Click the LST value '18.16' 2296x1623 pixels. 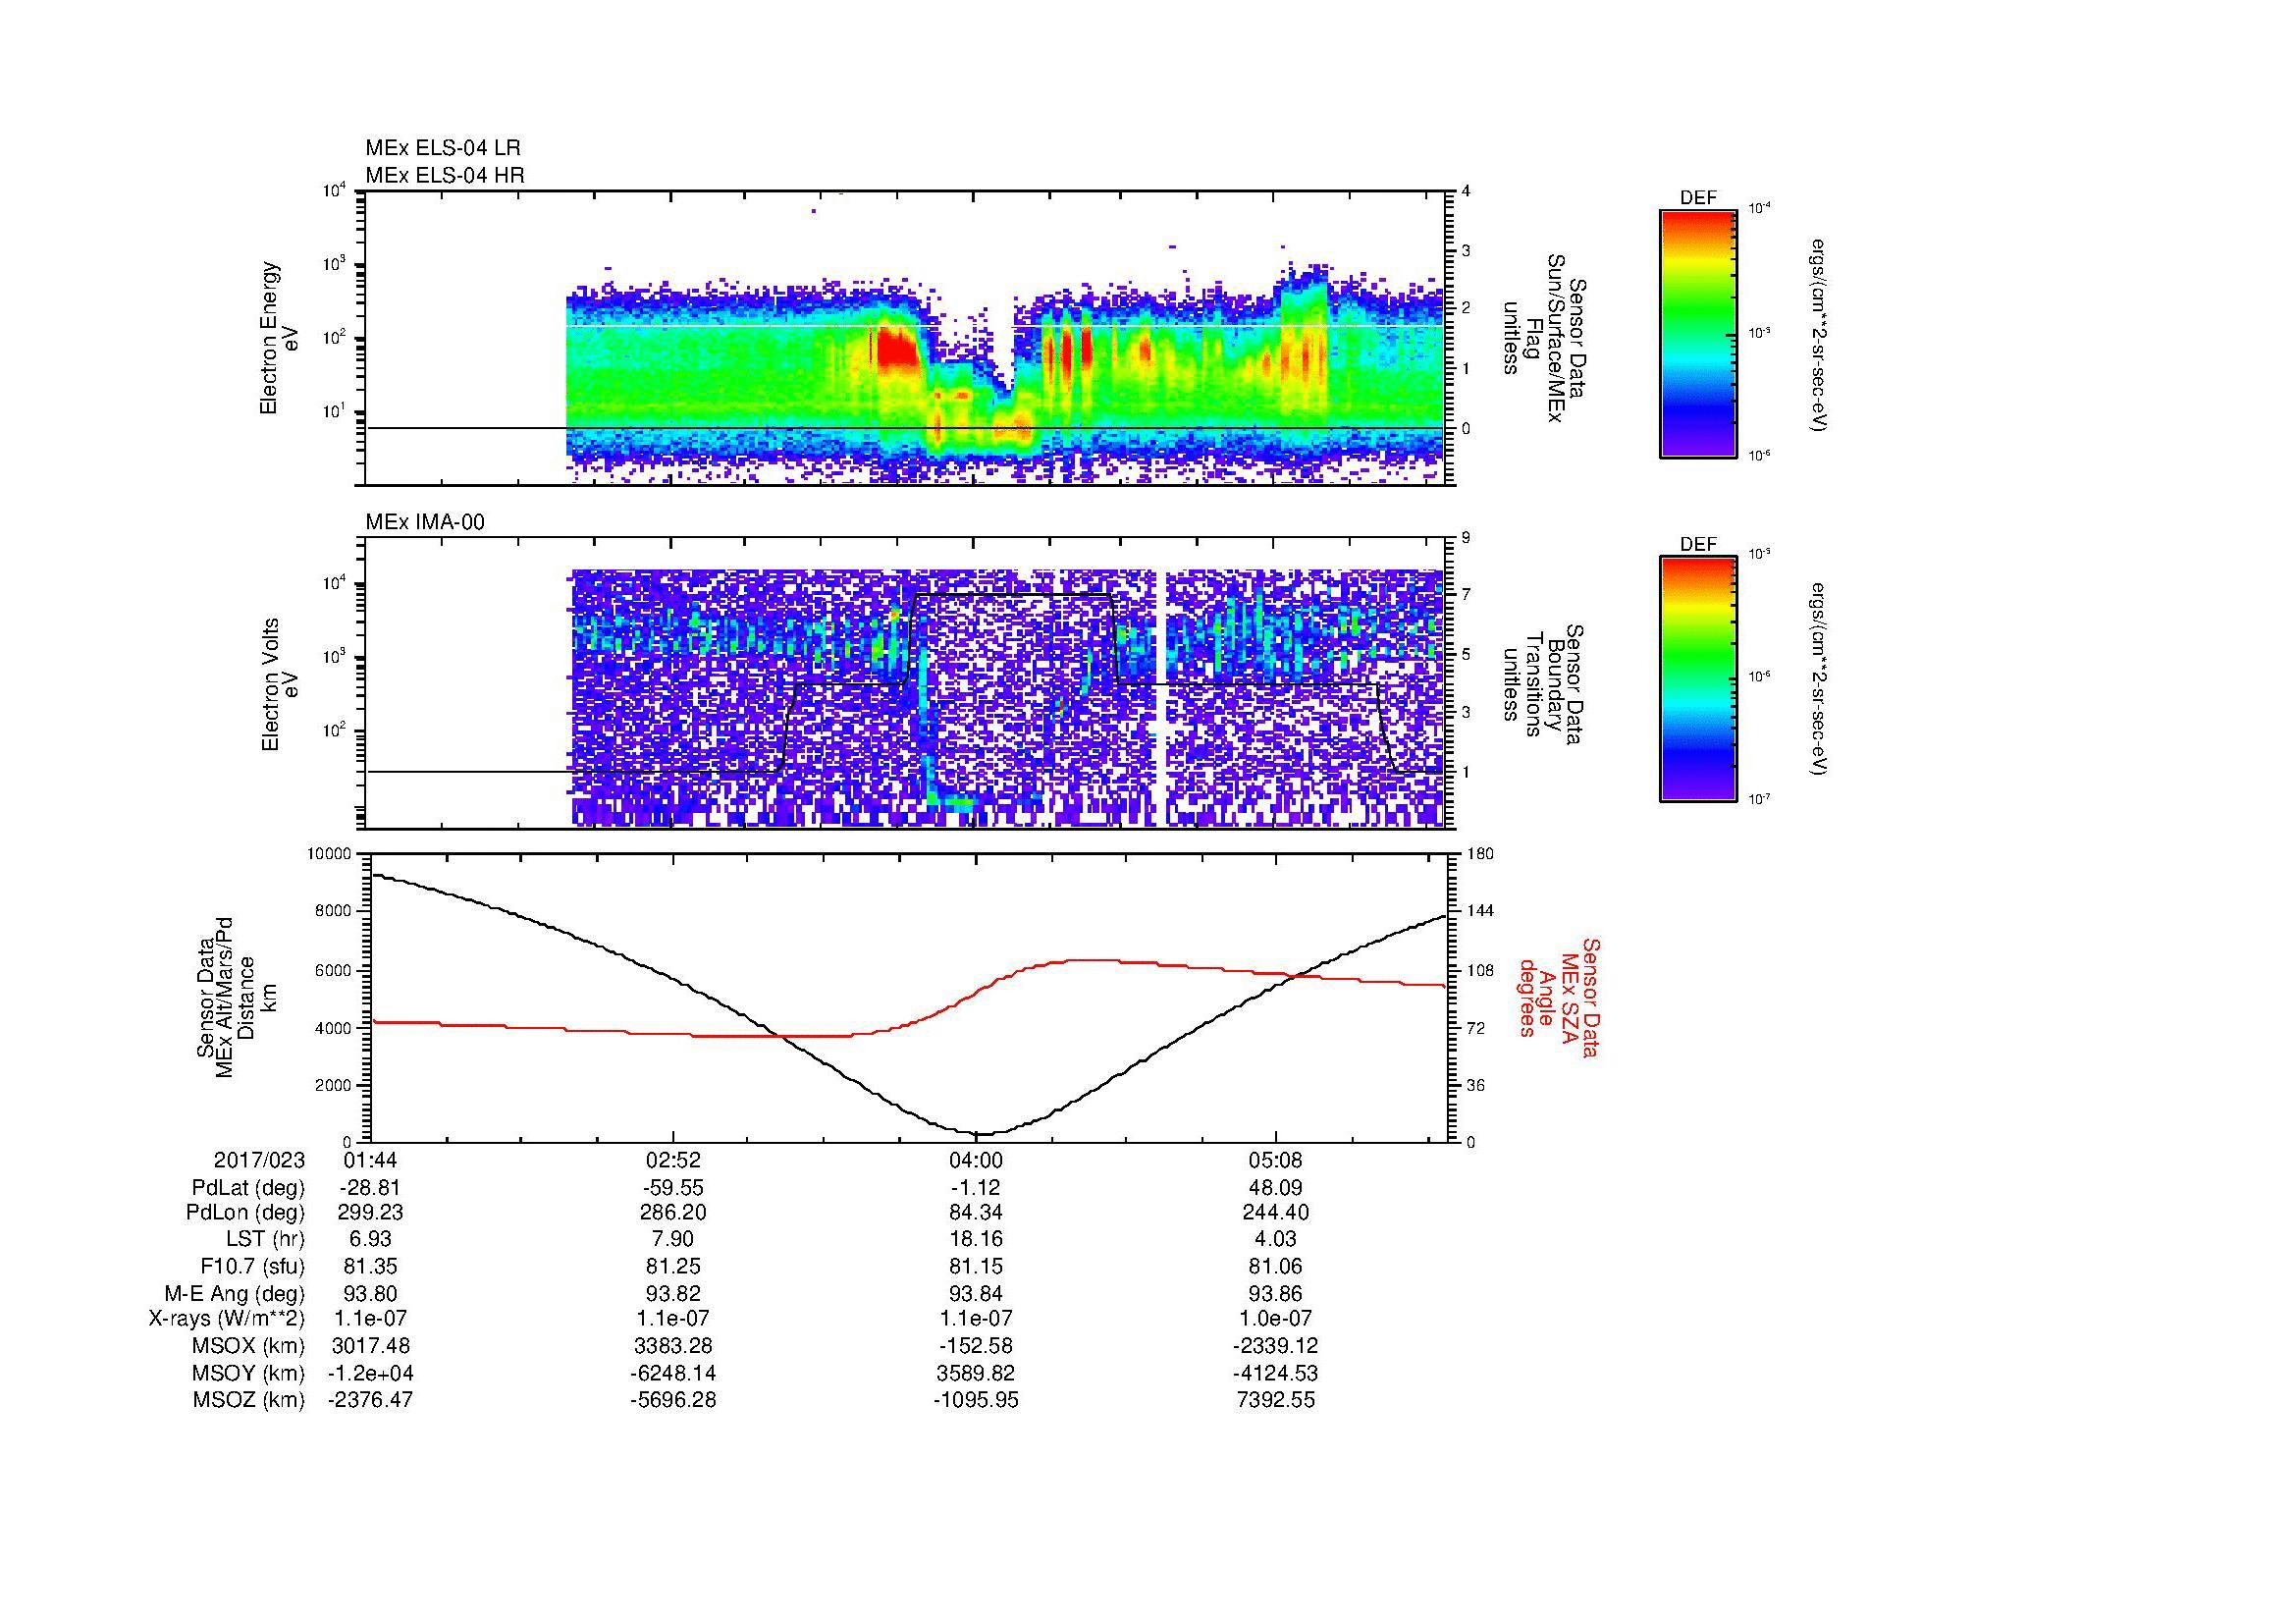tap(975, 1240)
